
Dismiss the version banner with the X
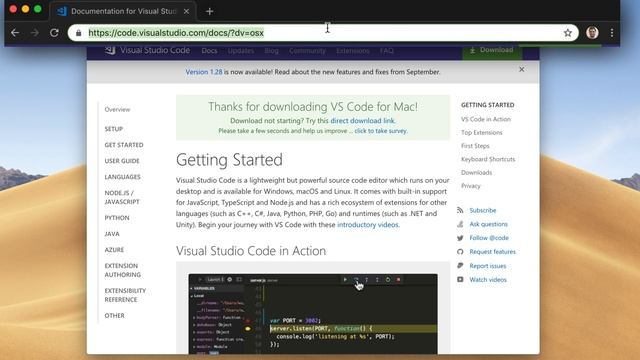(x=522, y=69)
